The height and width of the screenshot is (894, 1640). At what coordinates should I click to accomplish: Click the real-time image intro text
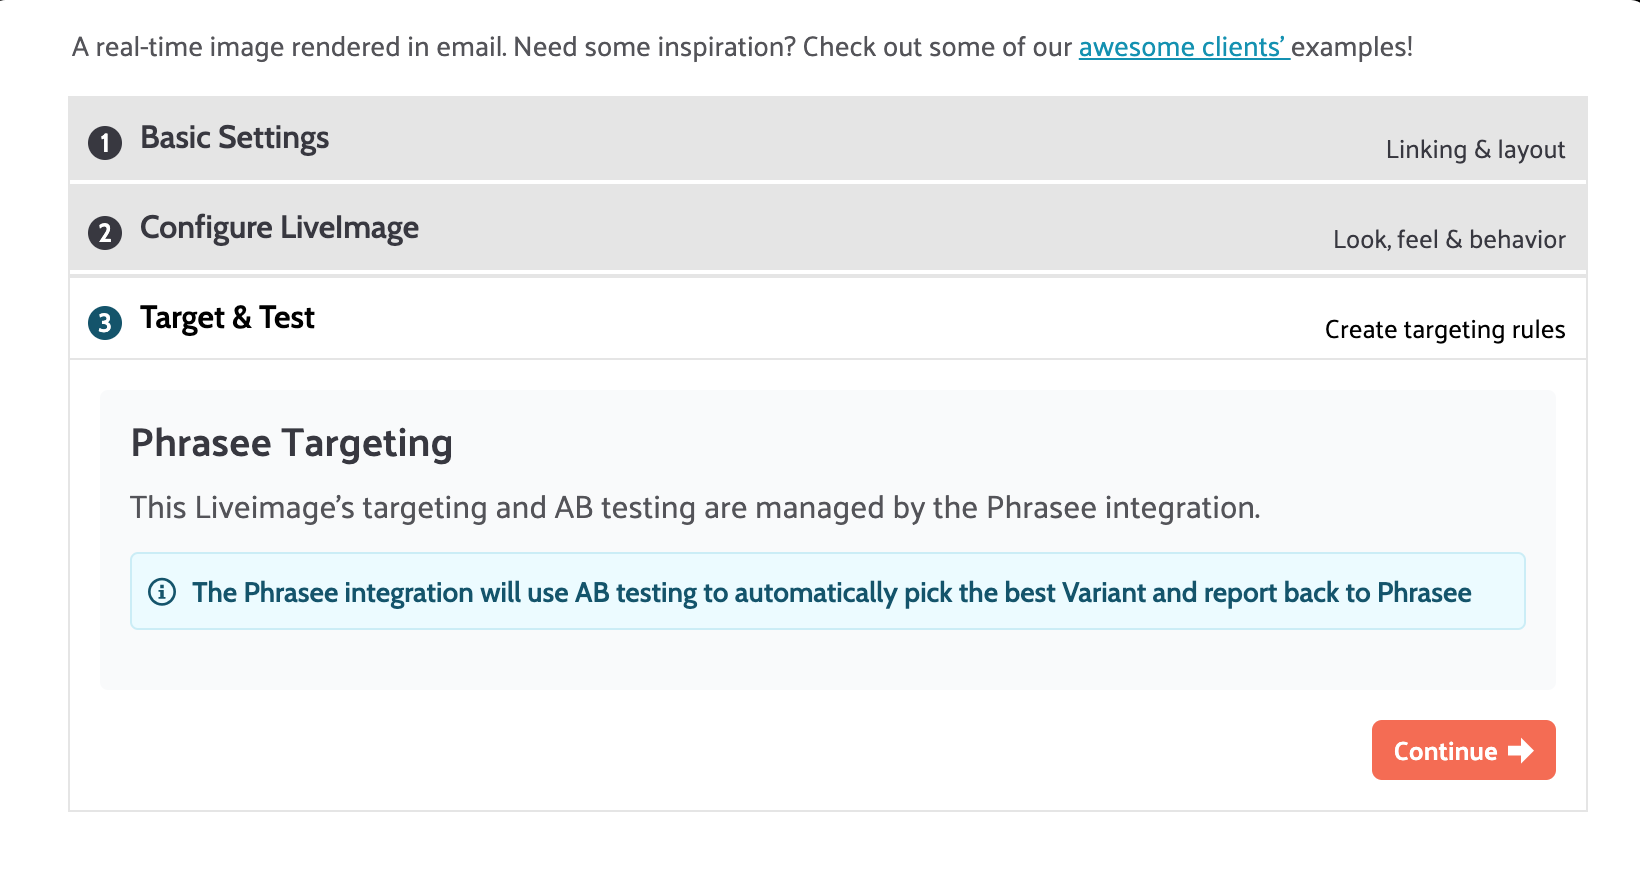570,47
